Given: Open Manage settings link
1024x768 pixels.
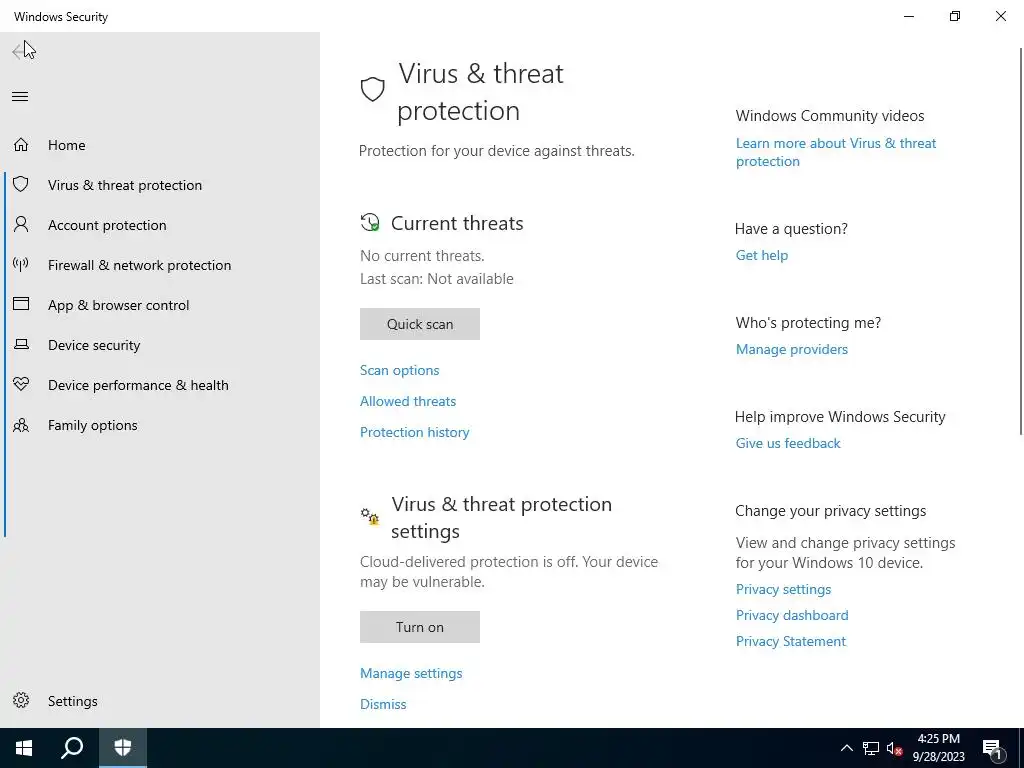Looking at the screenshot, I should [411, 673].
